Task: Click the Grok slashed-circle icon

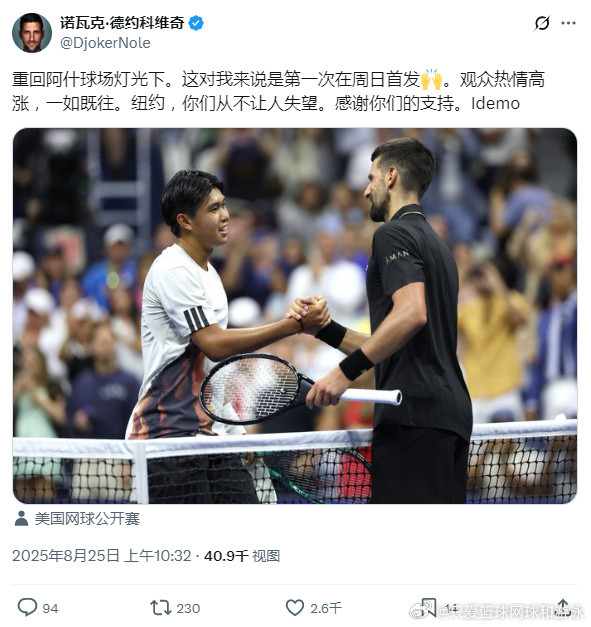Action: click(x=542, y=23)
